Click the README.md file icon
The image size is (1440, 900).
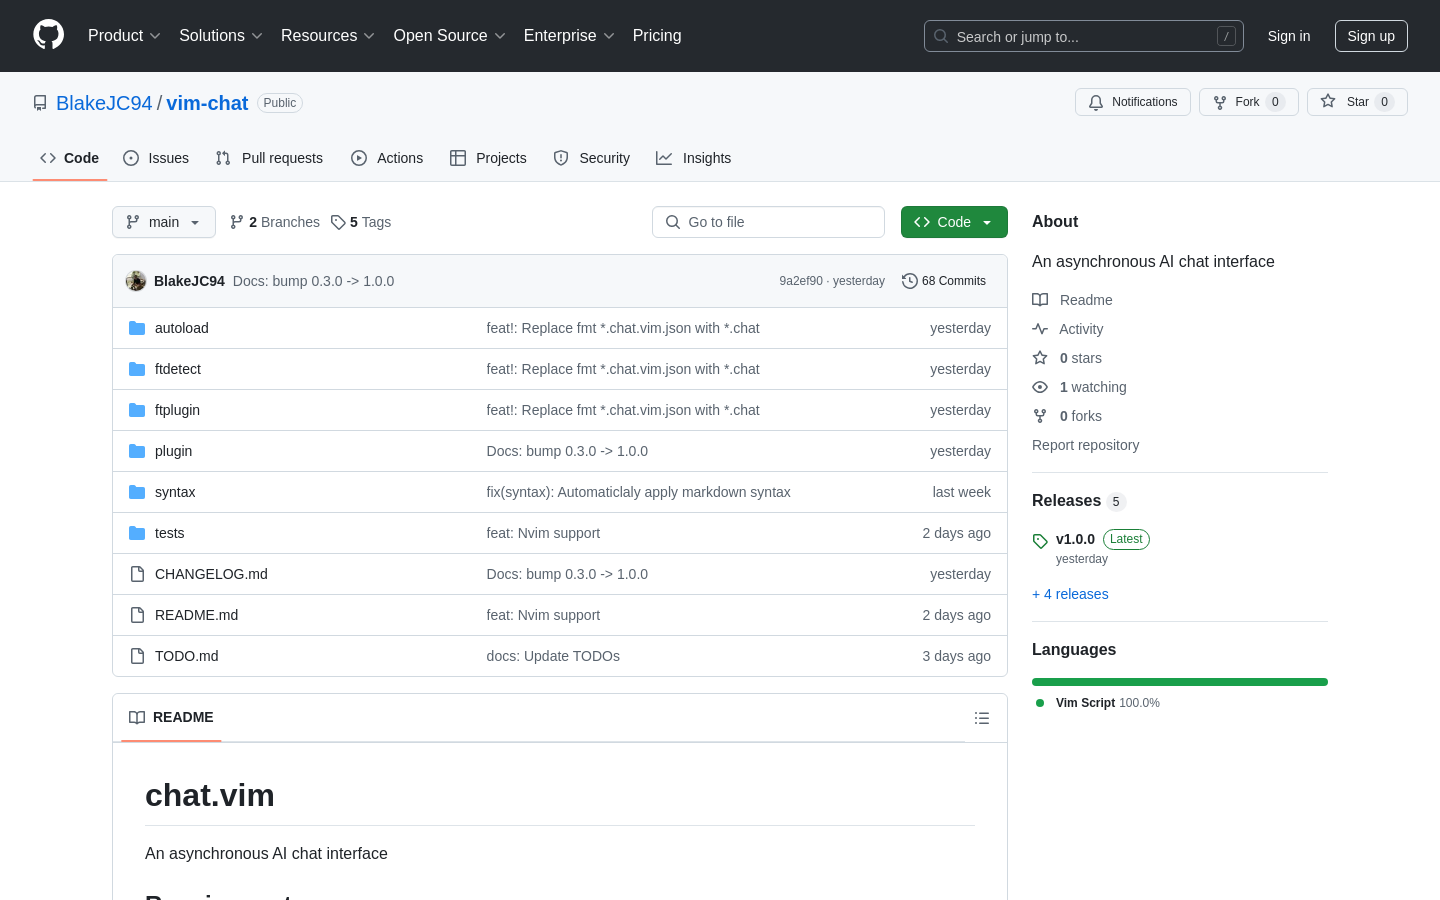[137, 615]
